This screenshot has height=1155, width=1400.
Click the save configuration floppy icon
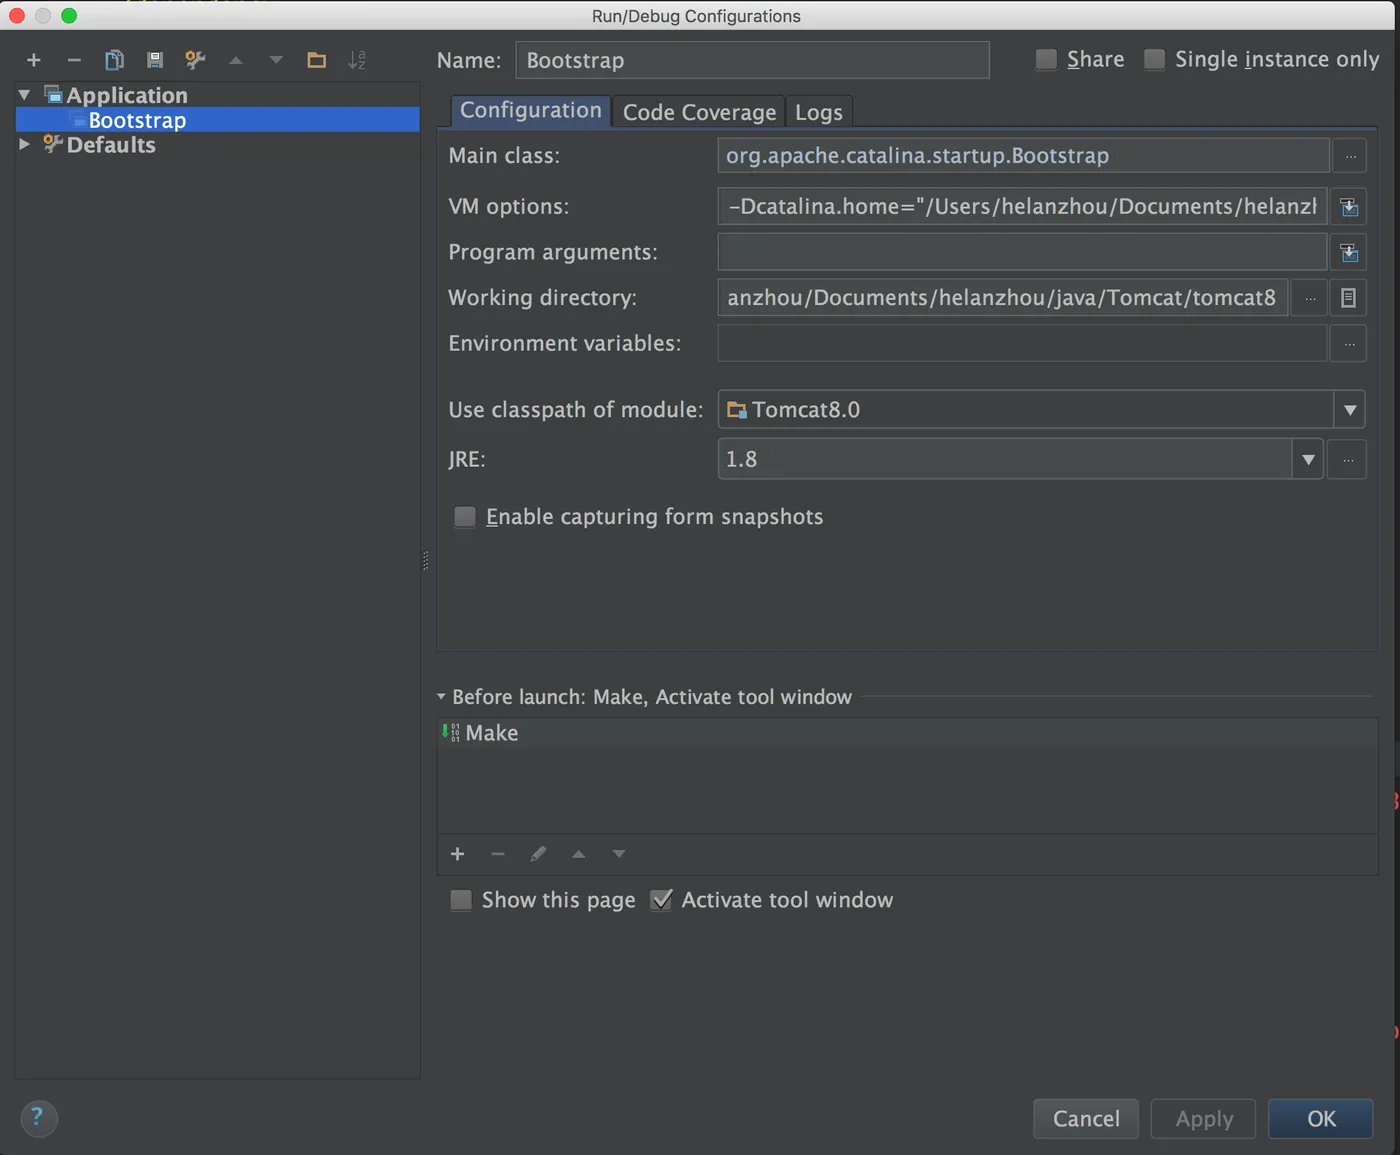coord(155,60)
